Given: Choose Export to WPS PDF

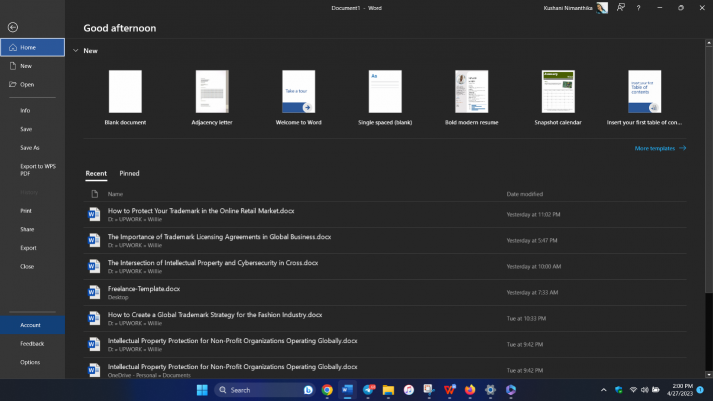Looking at the screenshot, I should tap(32, 170).
